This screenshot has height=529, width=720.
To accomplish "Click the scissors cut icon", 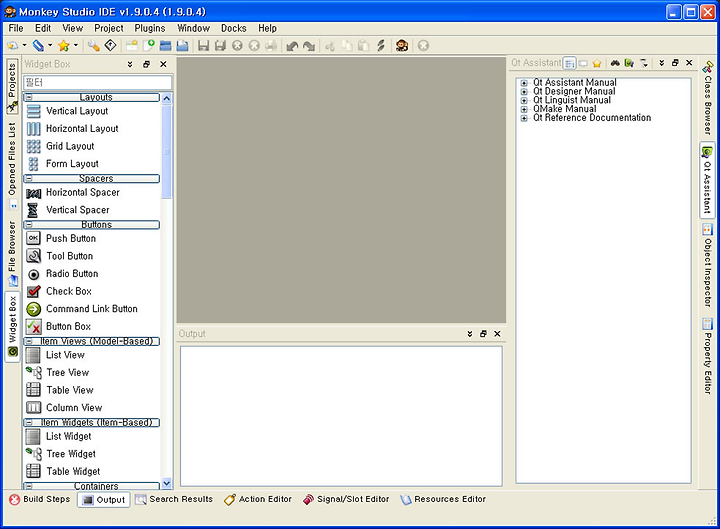I will pyautogui.click(x=330, y=45).
